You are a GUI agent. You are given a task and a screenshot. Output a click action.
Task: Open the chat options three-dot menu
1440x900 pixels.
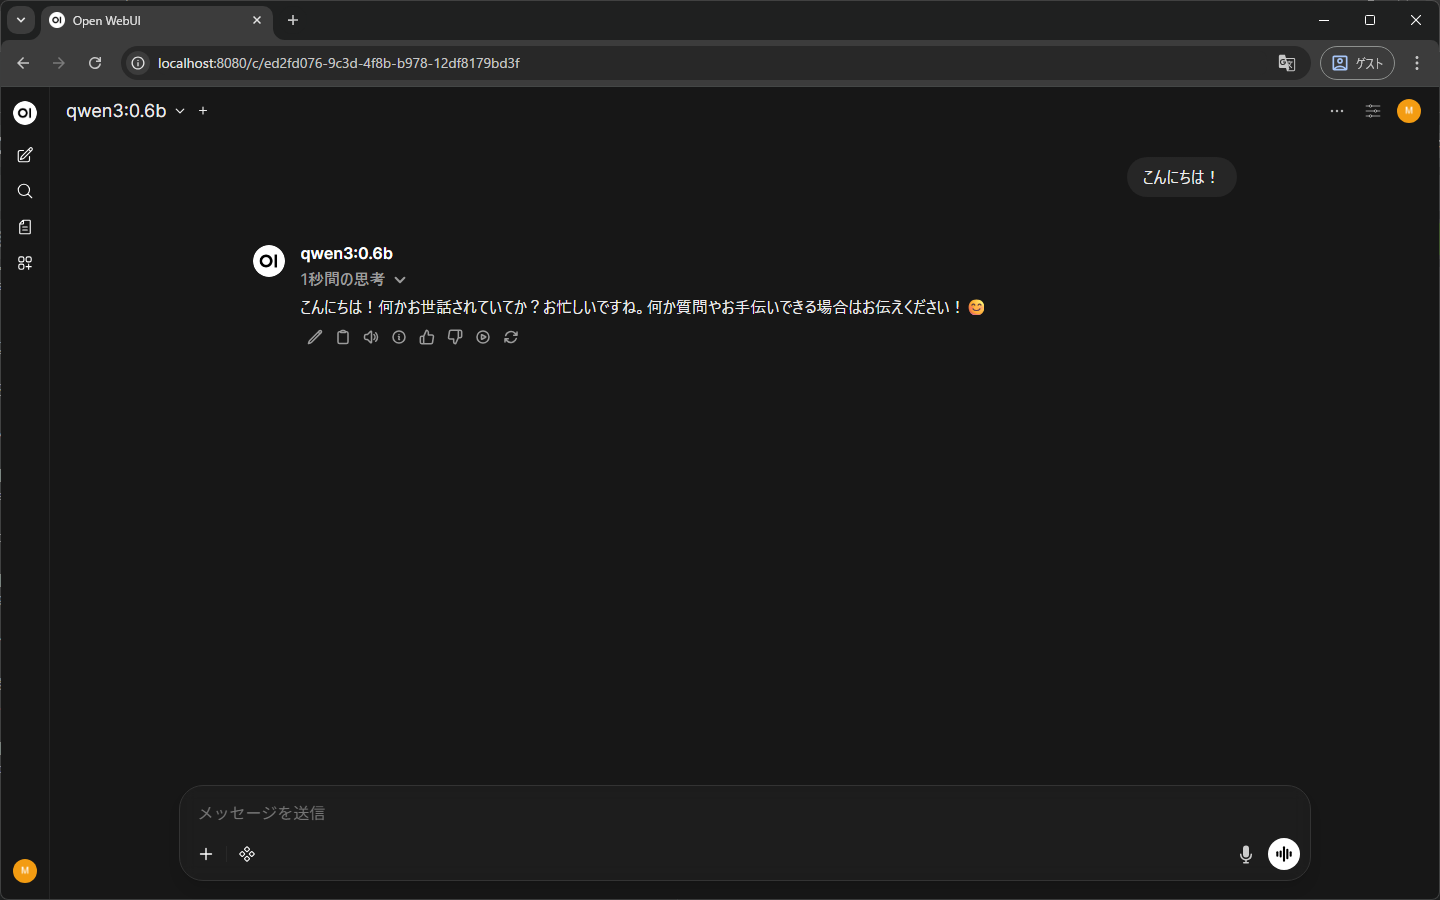pyautogui.click(x=1337, y=111)
